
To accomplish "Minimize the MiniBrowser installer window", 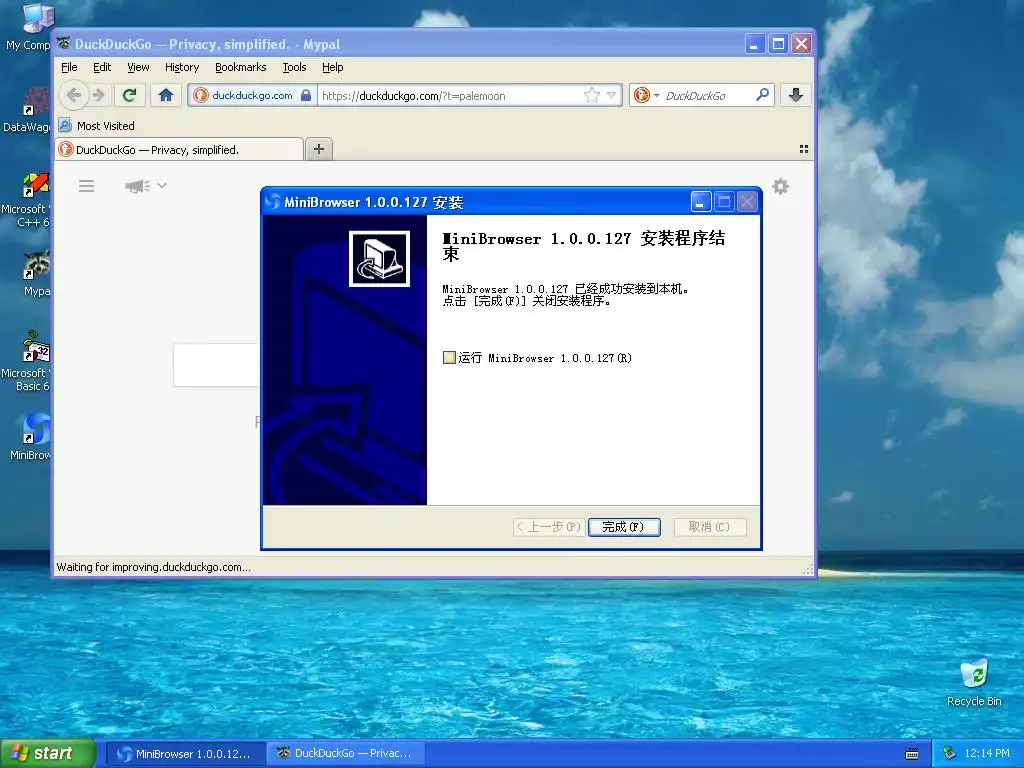I will point(701,202).
